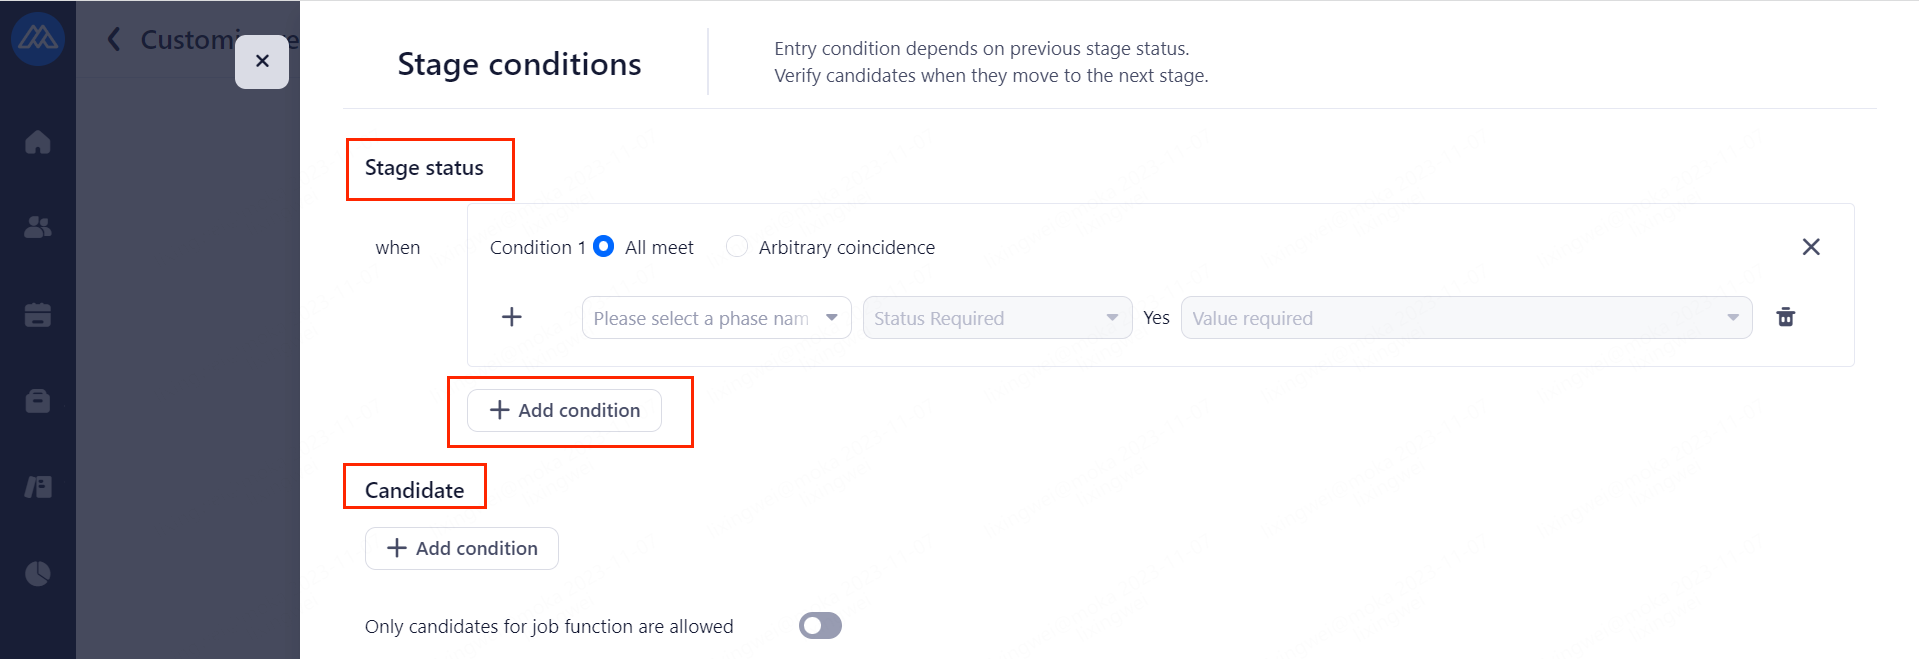Click the plus icon beside phase dropdown

[x=512, y=317]
